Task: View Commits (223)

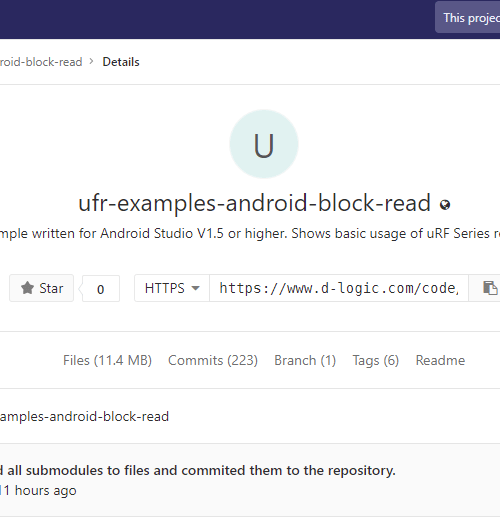Action: [x=213, y=360]
